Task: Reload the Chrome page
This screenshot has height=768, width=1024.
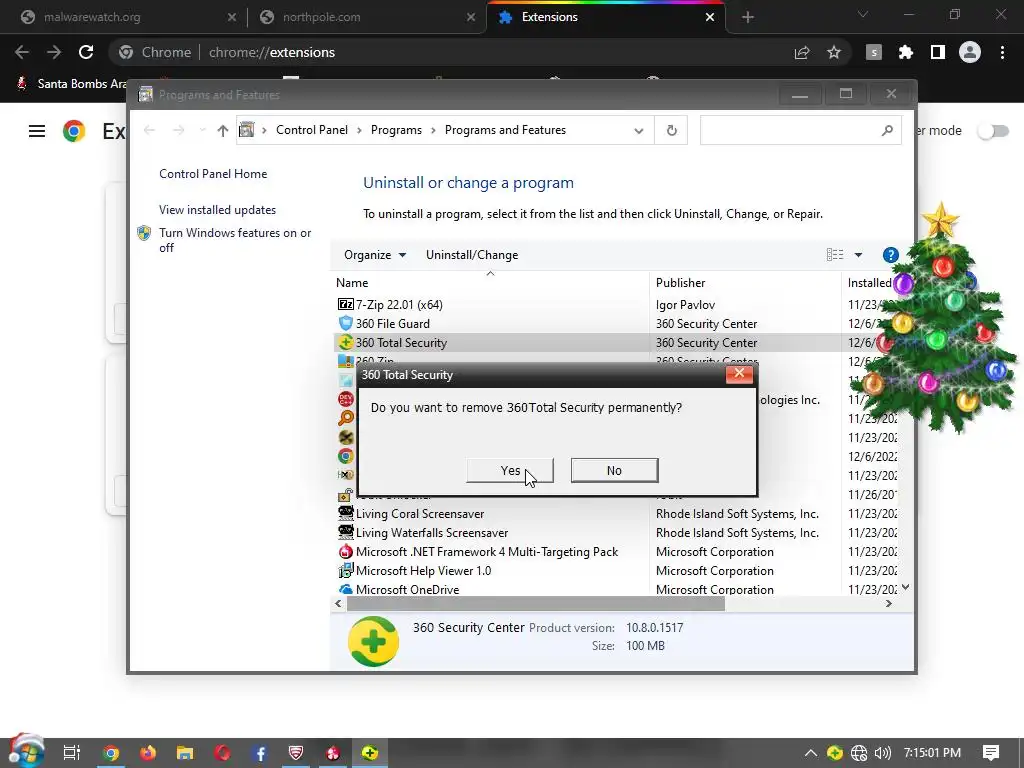Action: pos(86,52)
